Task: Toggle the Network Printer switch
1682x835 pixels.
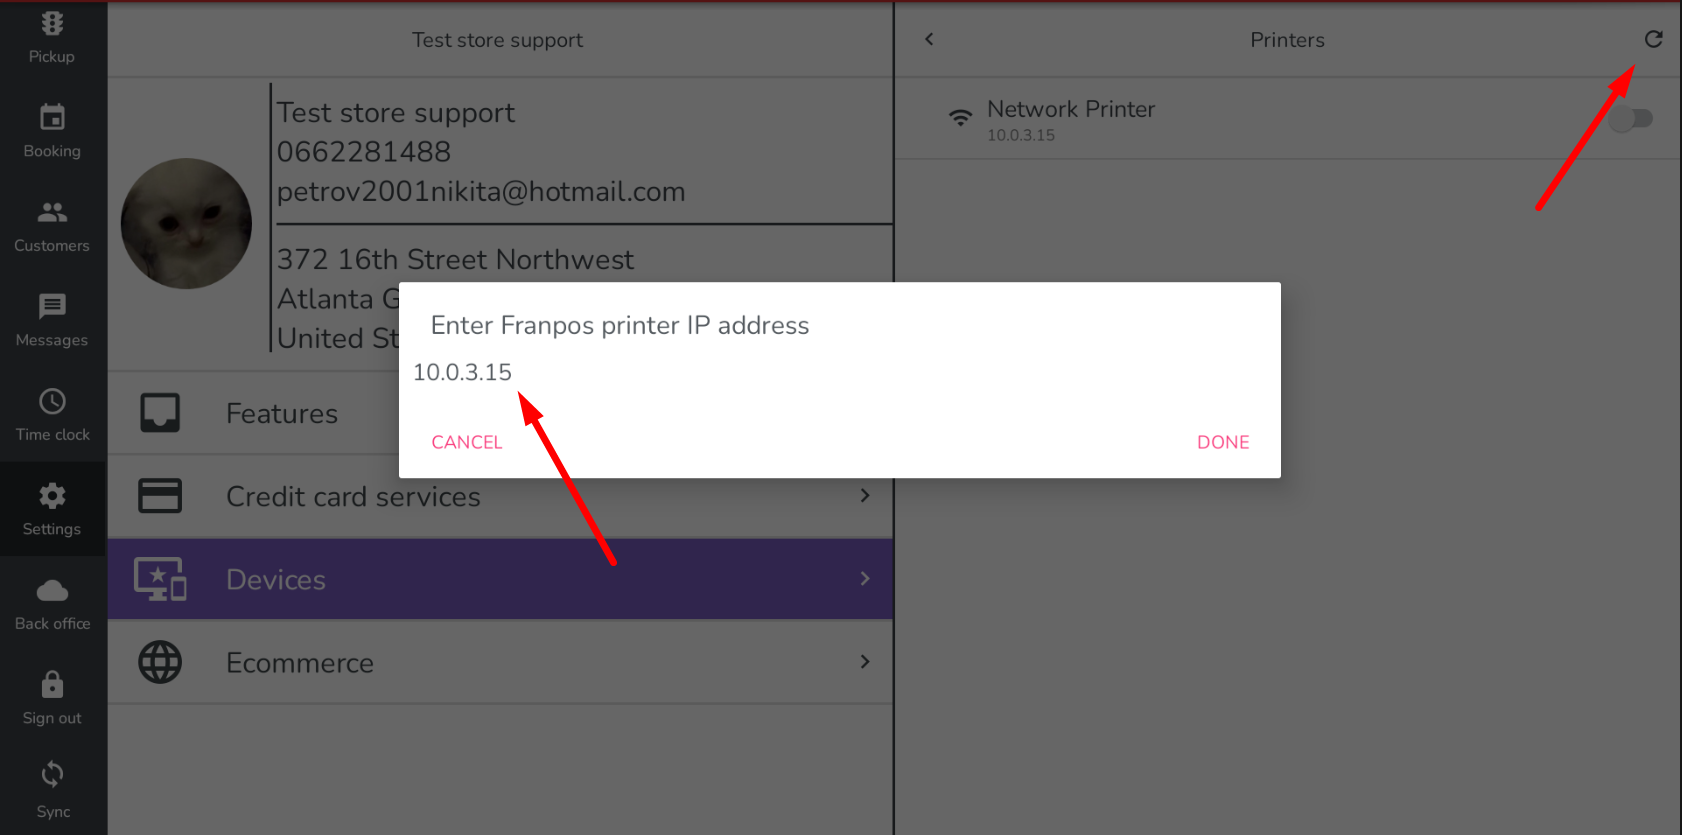Action: point(1631,119)
